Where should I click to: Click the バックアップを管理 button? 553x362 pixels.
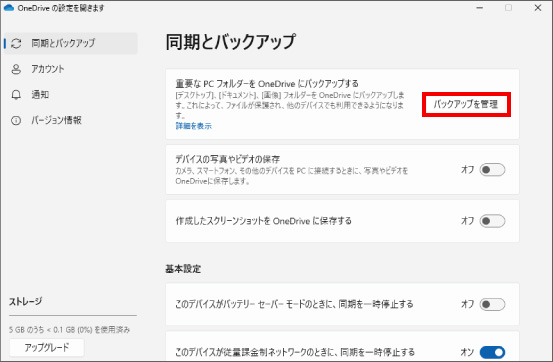[466, 104]
